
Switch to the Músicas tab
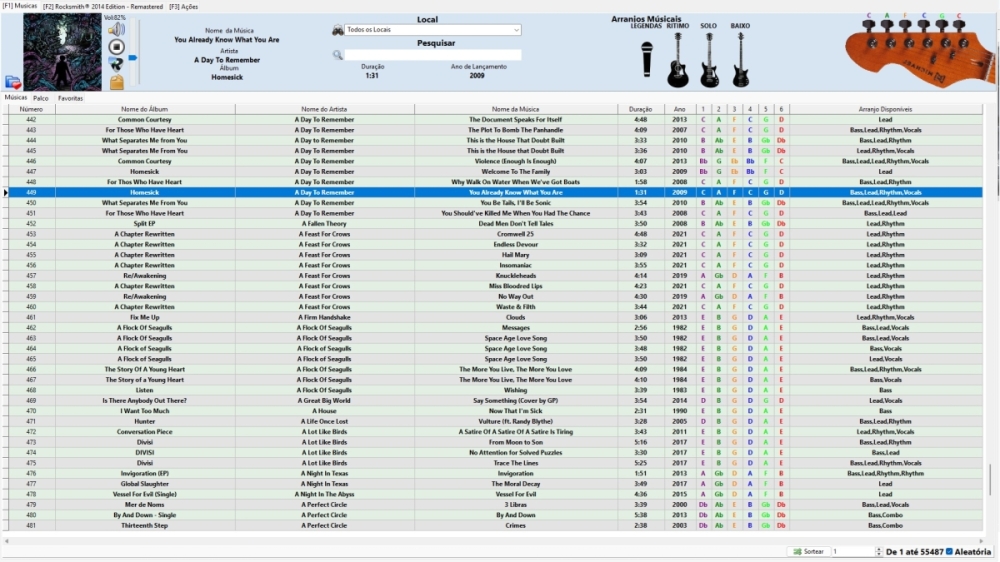(x=16, y=98)
